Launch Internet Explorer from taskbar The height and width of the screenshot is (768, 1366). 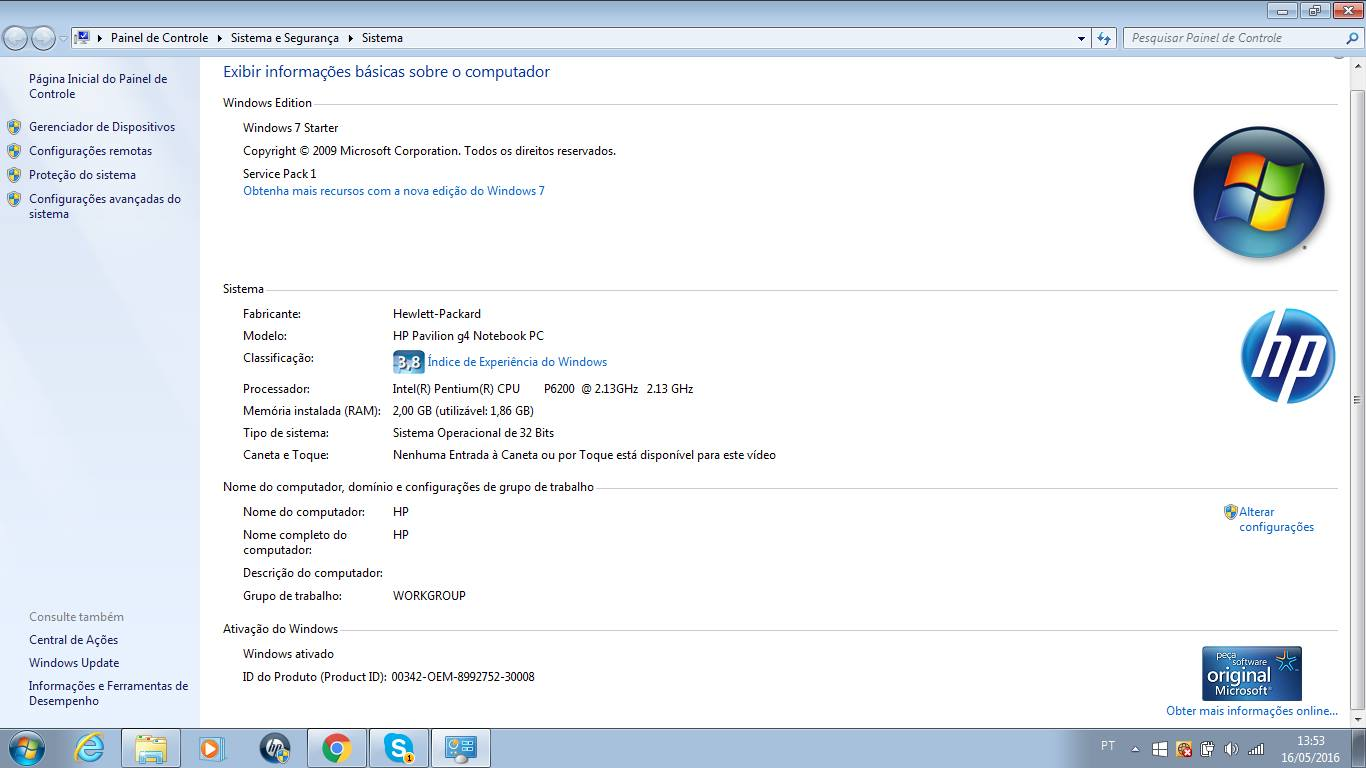click(89, 748)
